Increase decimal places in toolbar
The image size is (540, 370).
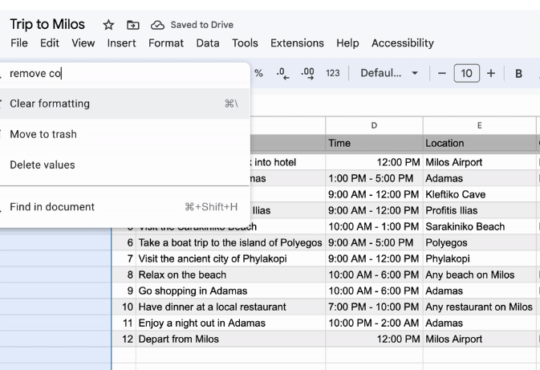(307, 73)
